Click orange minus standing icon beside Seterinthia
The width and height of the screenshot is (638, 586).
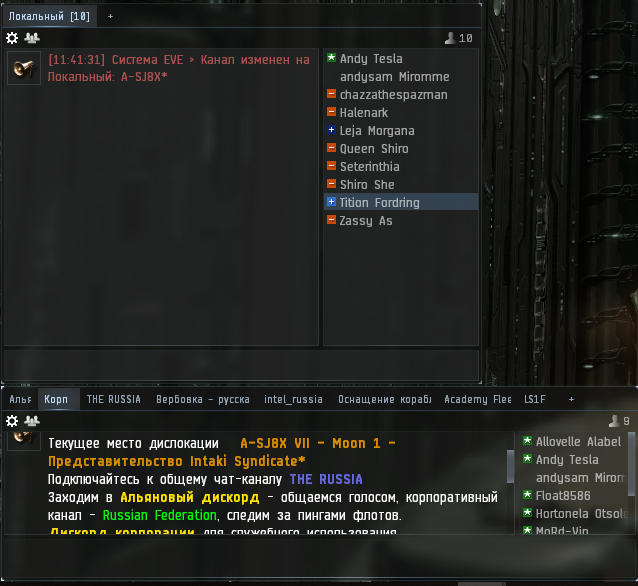tap(332, 166)
